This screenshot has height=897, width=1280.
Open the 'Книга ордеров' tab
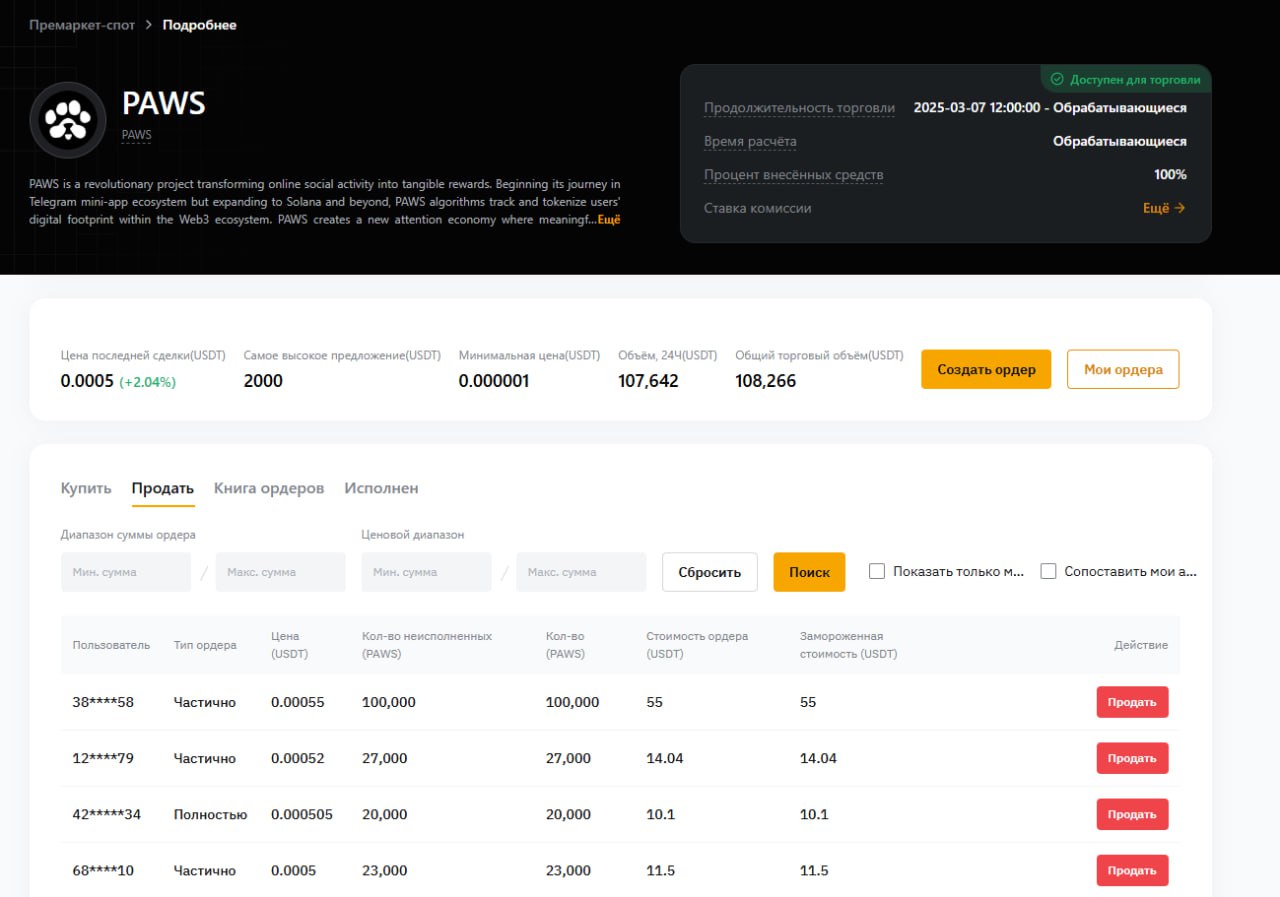click(269, 488)
